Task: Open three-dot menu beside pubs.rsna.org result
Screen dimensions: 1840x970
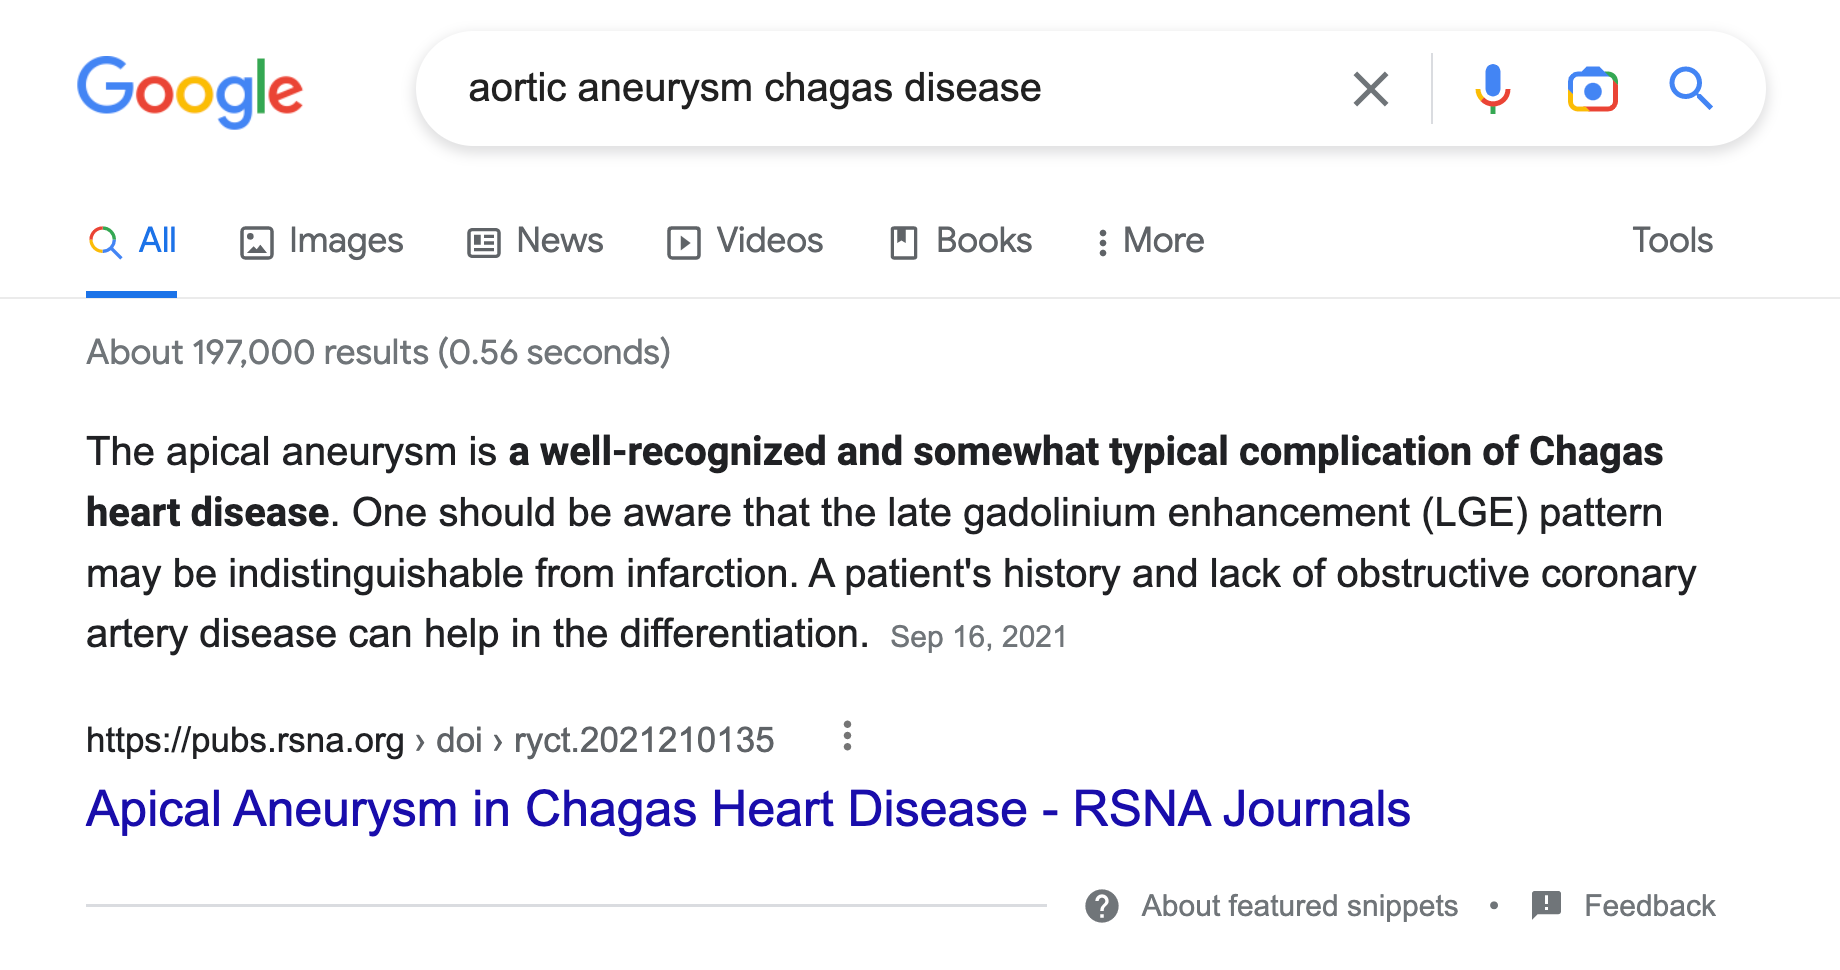Action: [847, 737]
